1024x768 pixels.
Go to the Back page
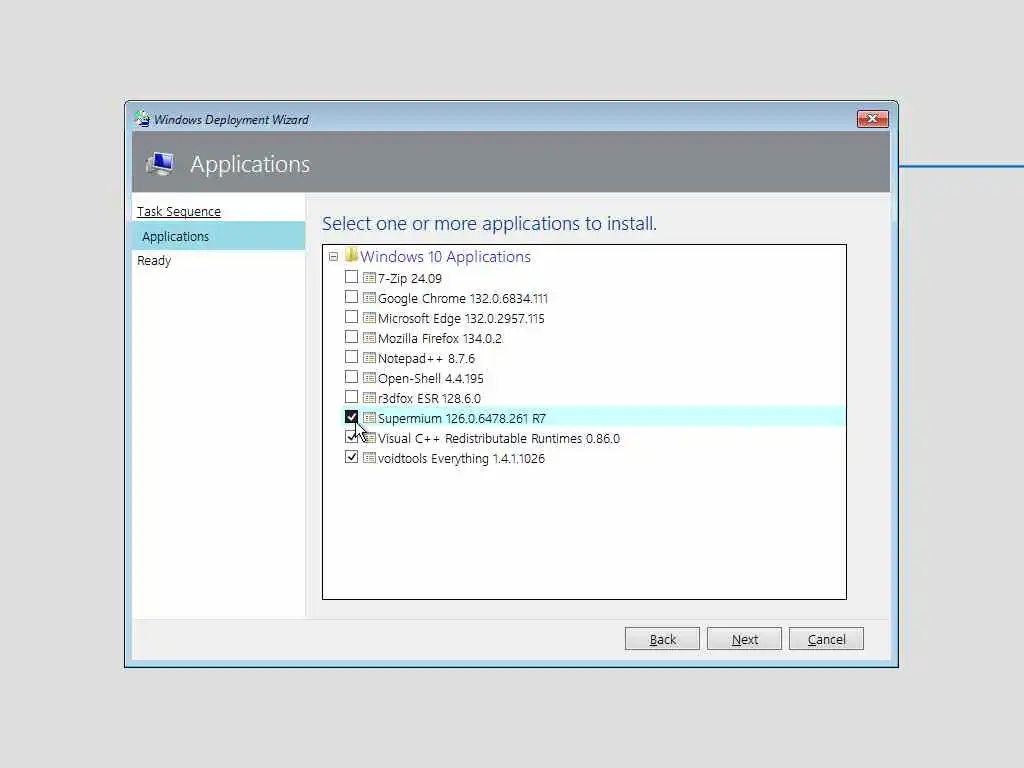point(662,639)
